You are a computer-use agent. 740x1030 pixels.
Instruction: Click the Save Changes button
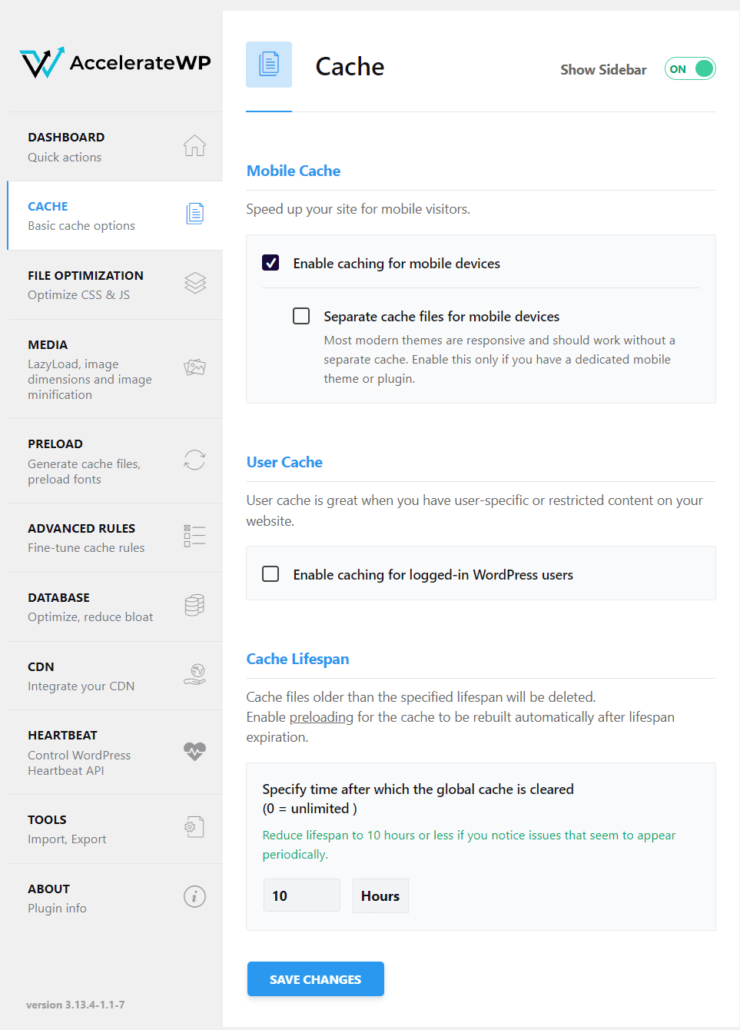click(315, 979)
